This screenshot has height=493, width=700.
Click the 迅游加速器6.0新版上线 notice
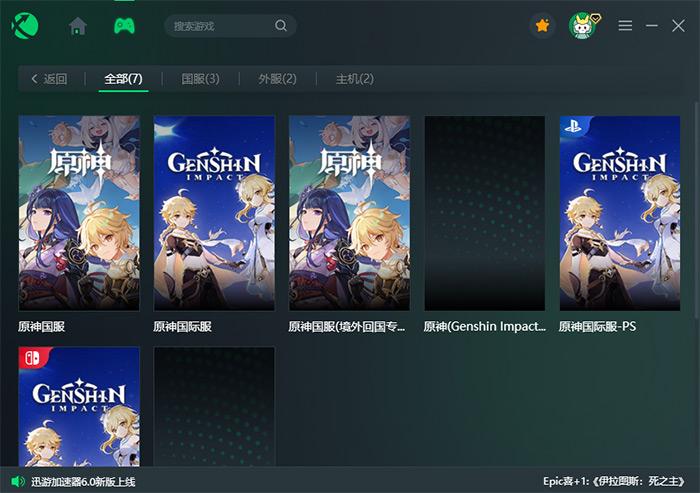tap(82, 481)
